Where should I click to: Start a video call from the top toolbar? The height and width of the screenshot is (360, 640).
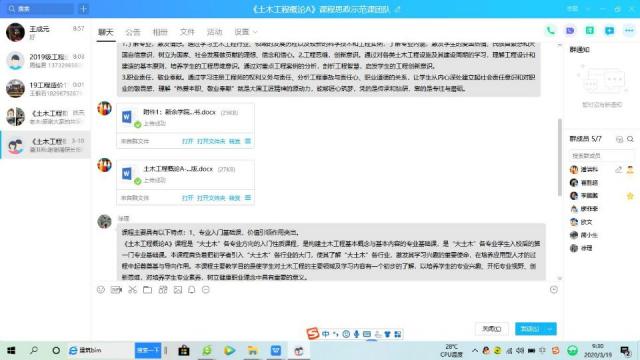point(570,31)
